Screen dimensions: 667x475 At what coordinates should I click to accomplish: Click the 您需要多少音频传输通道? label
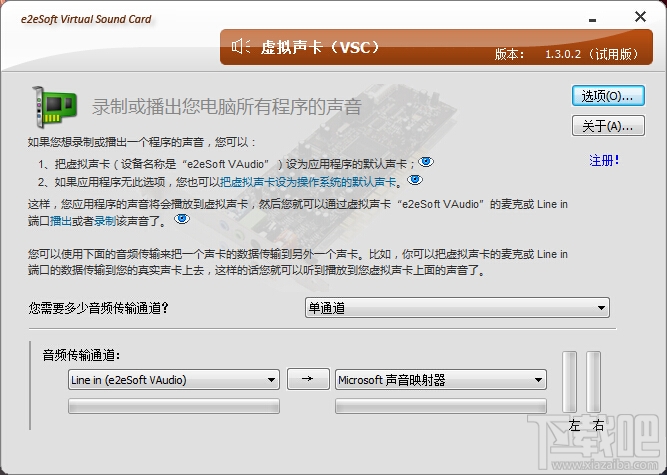pos(99,308)
